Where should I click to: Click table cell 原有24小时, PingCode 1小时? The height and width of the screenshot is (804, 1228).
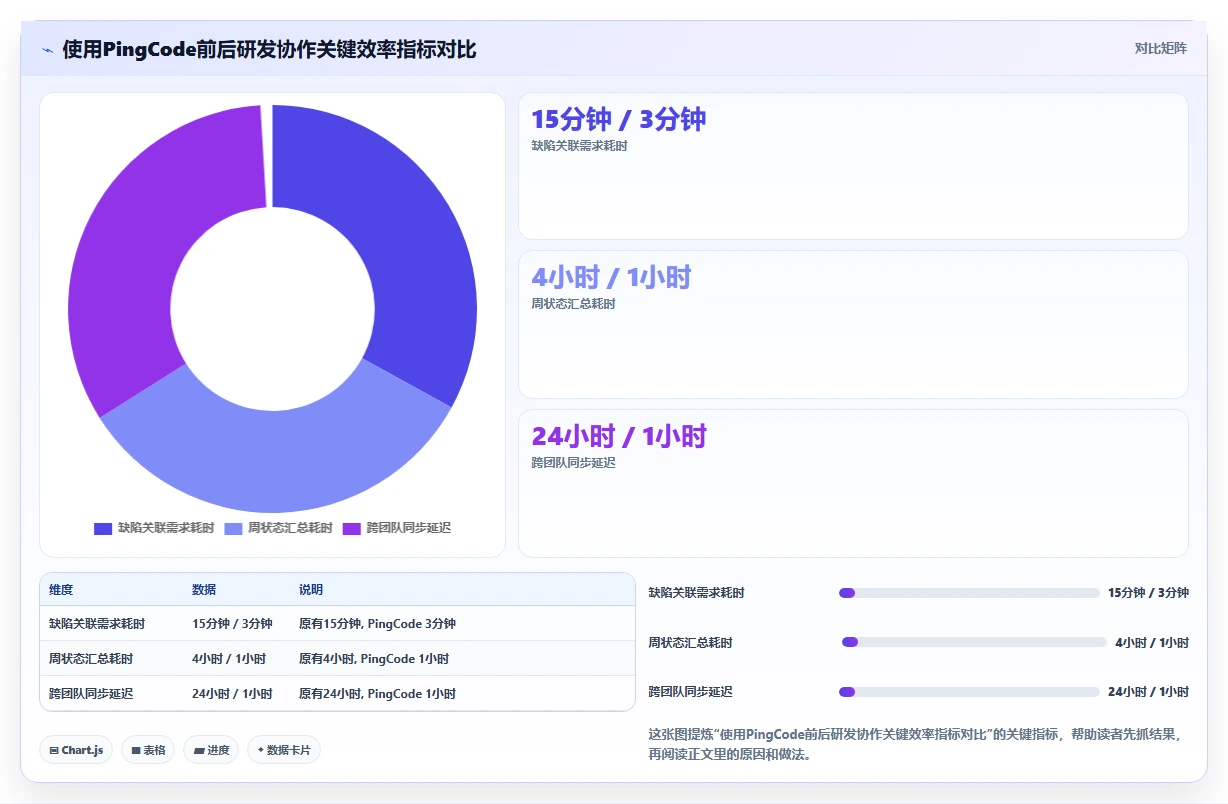tap(377, 694)
